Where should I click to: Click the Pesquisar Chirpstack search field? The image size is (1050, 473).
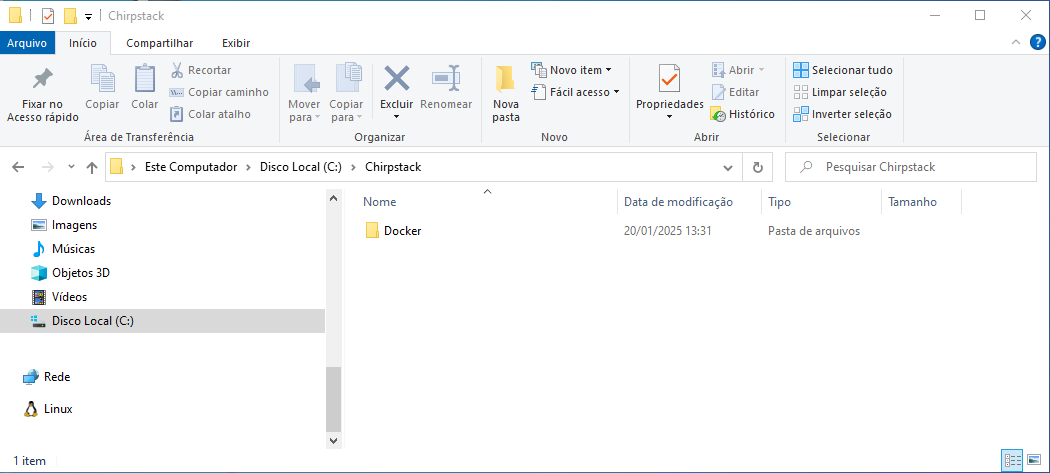coord(911,167)
